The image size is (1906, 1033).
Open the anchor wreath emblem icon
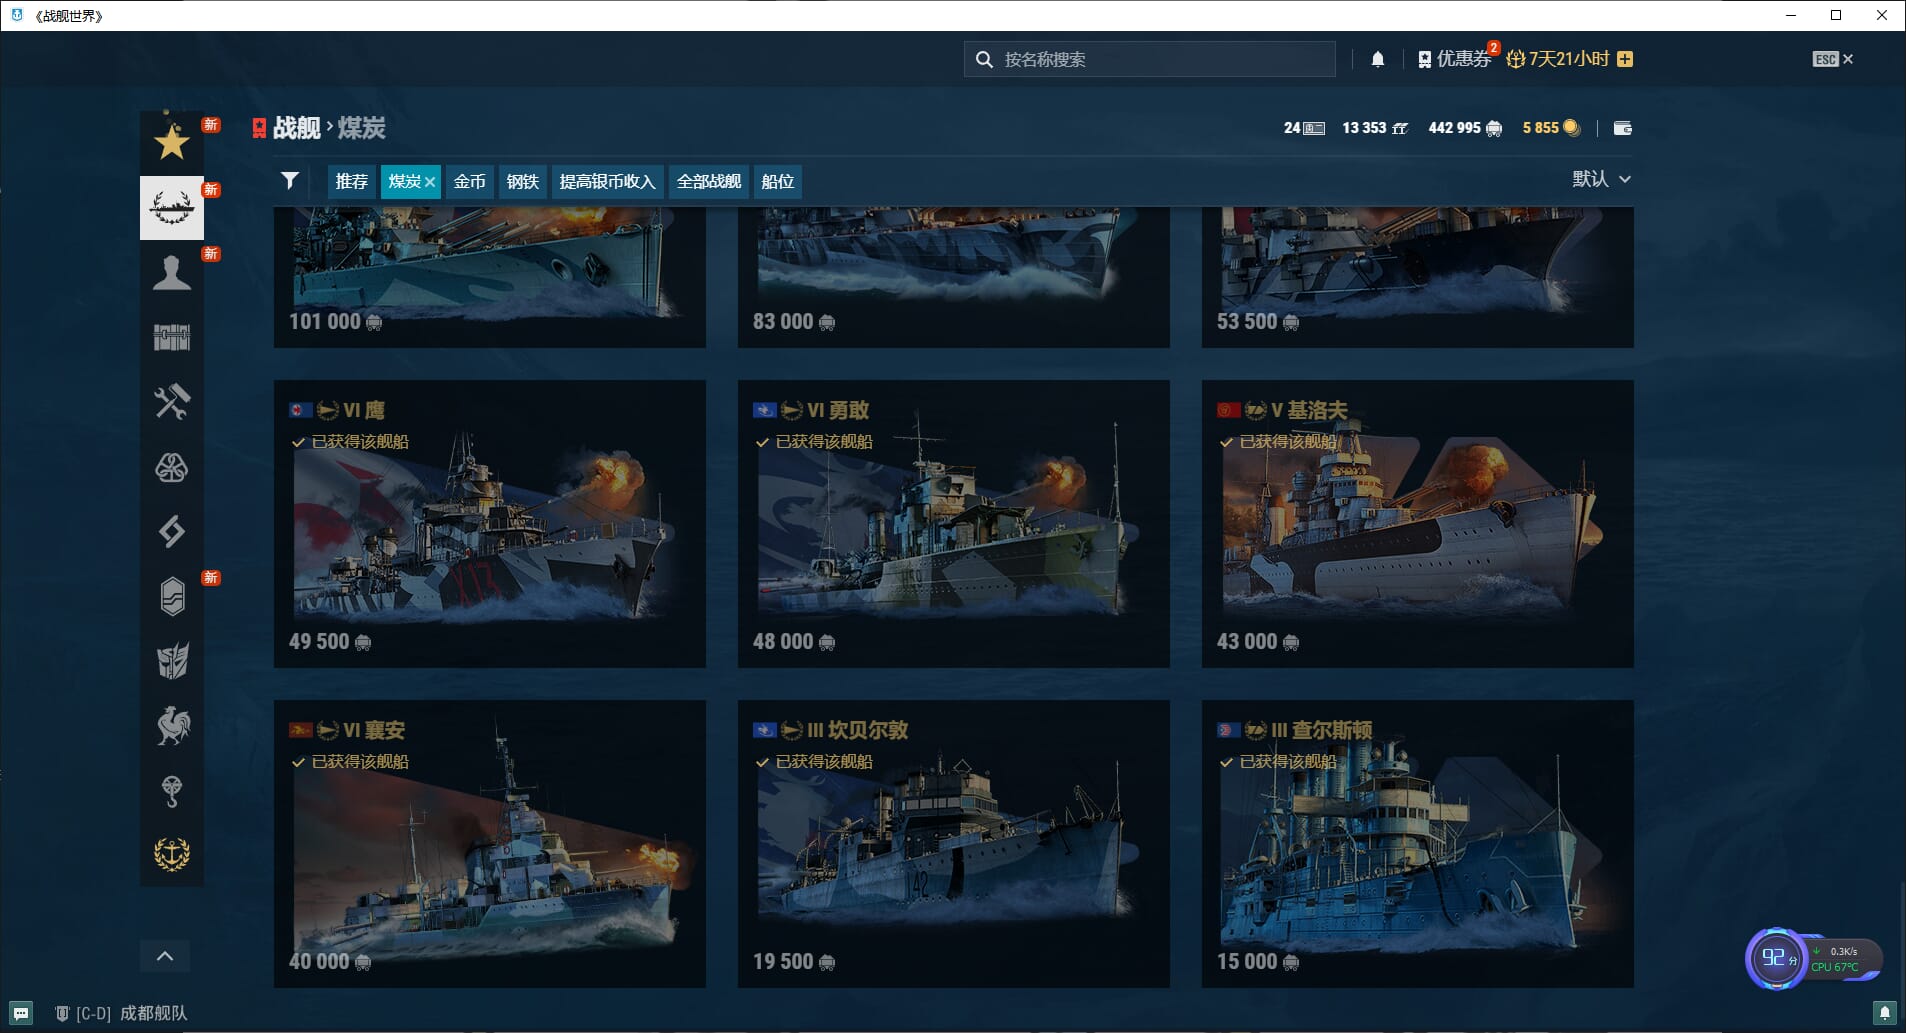coord(171,854)
